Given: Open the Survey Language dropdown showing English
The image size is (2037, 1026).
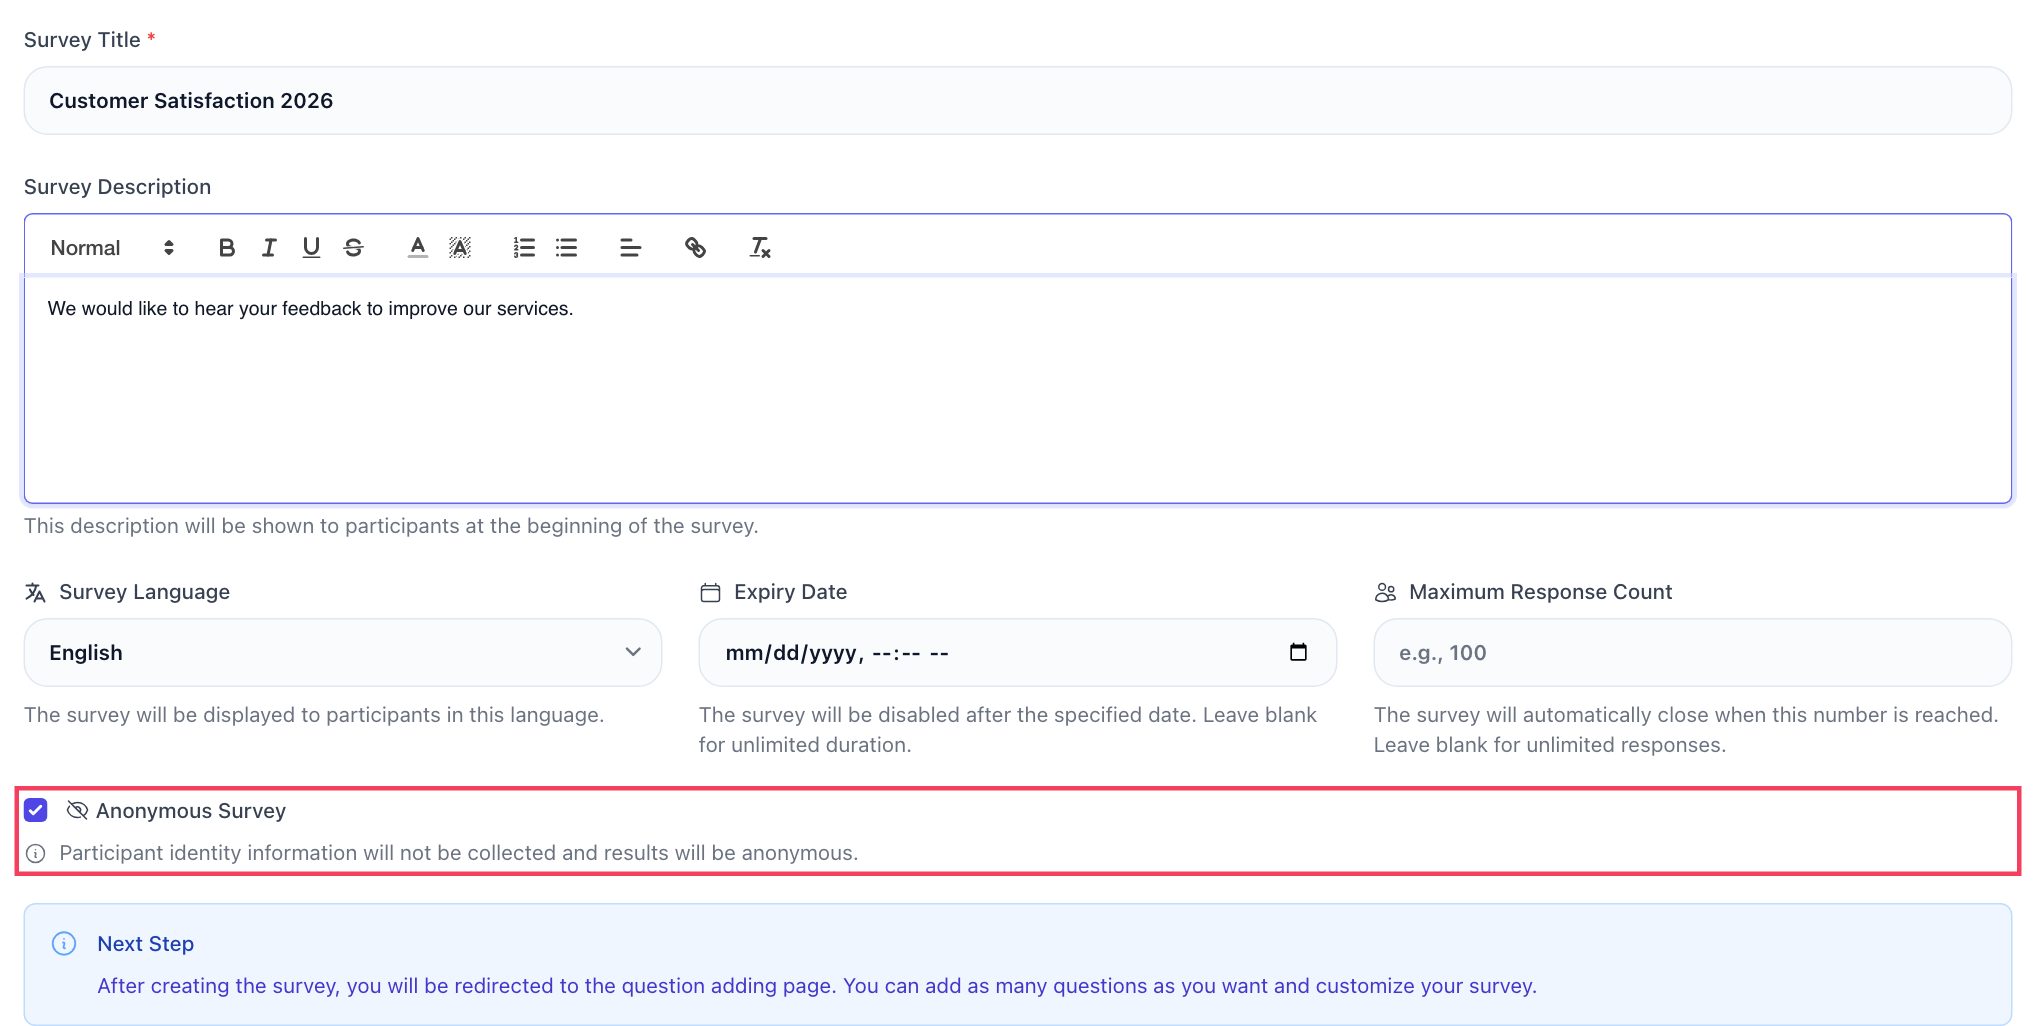Looking at the screenshot, I should click(343, 653).
